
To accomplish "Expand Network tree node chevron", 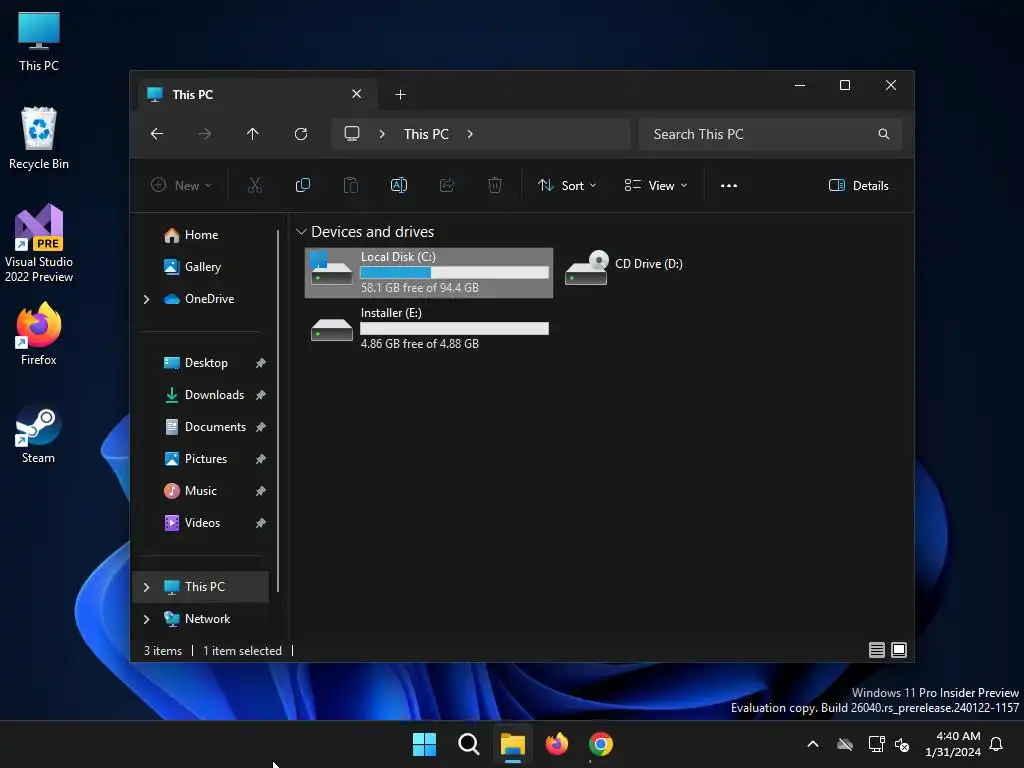I will 146,619.
